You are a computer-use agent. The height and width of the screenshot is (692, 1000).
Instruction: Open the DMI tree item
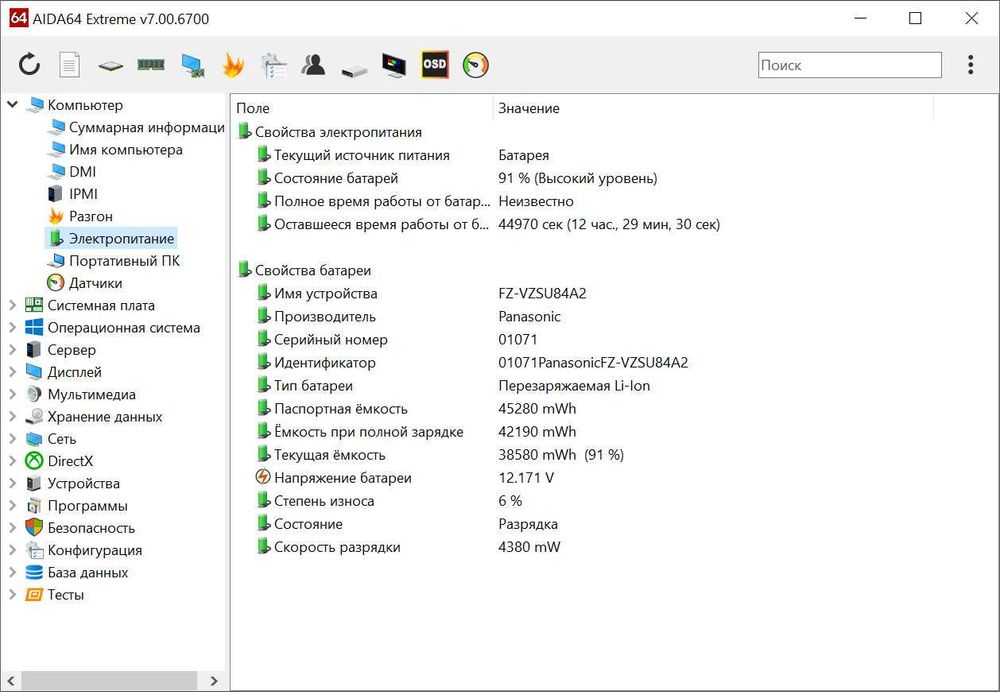[x=72, y=172]
